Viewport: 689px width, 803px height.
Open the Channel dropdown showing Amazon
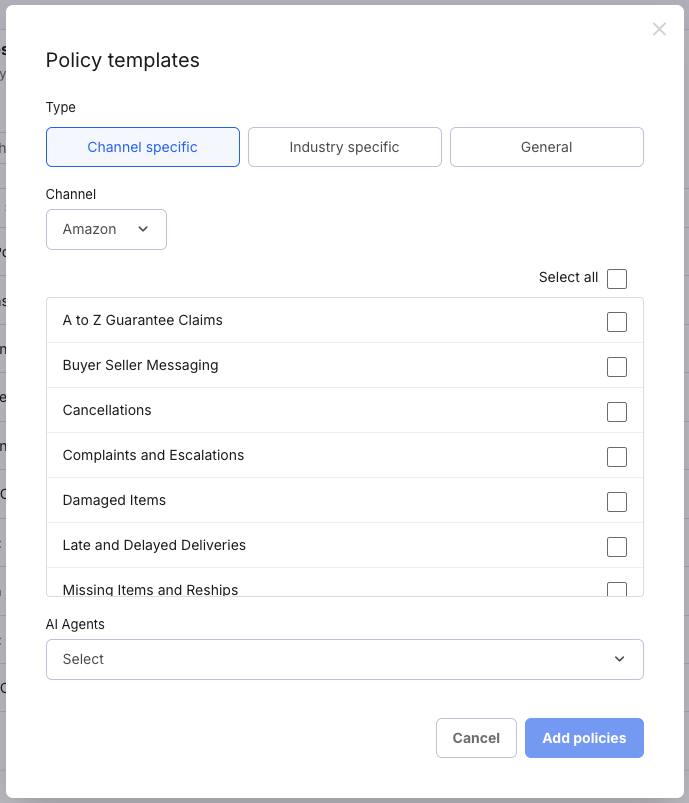[x=106, y=229]
